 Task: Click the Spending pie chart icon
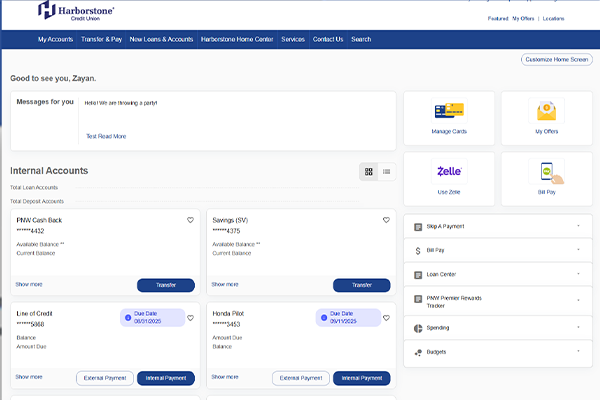point(418,328)
